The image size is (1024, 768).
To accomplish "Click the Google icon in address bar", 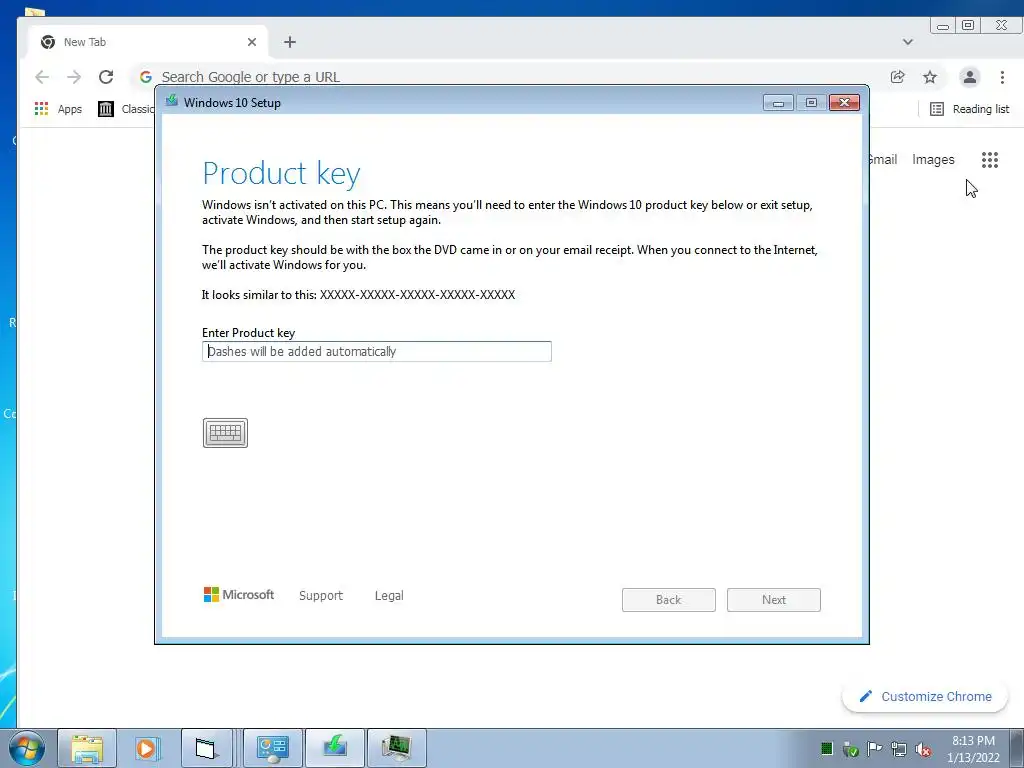I will (146, 77).
